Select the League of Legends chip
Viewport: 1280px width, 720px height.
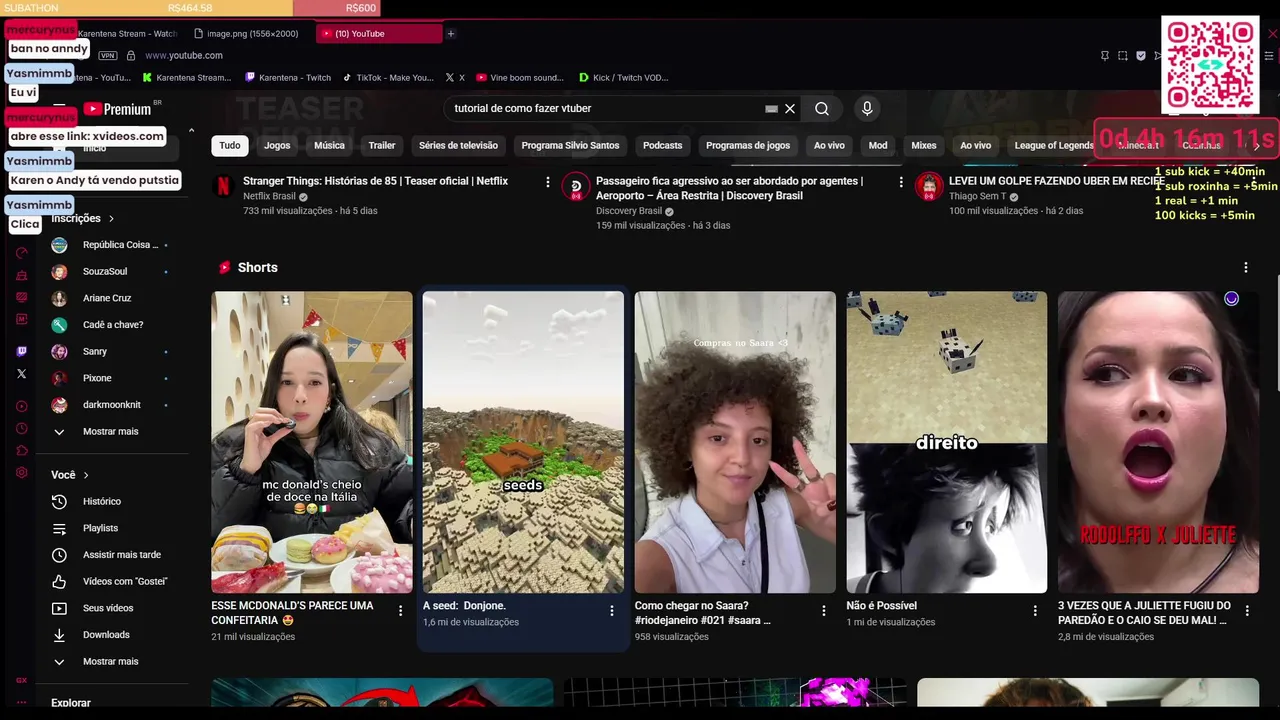point(1054,146)
